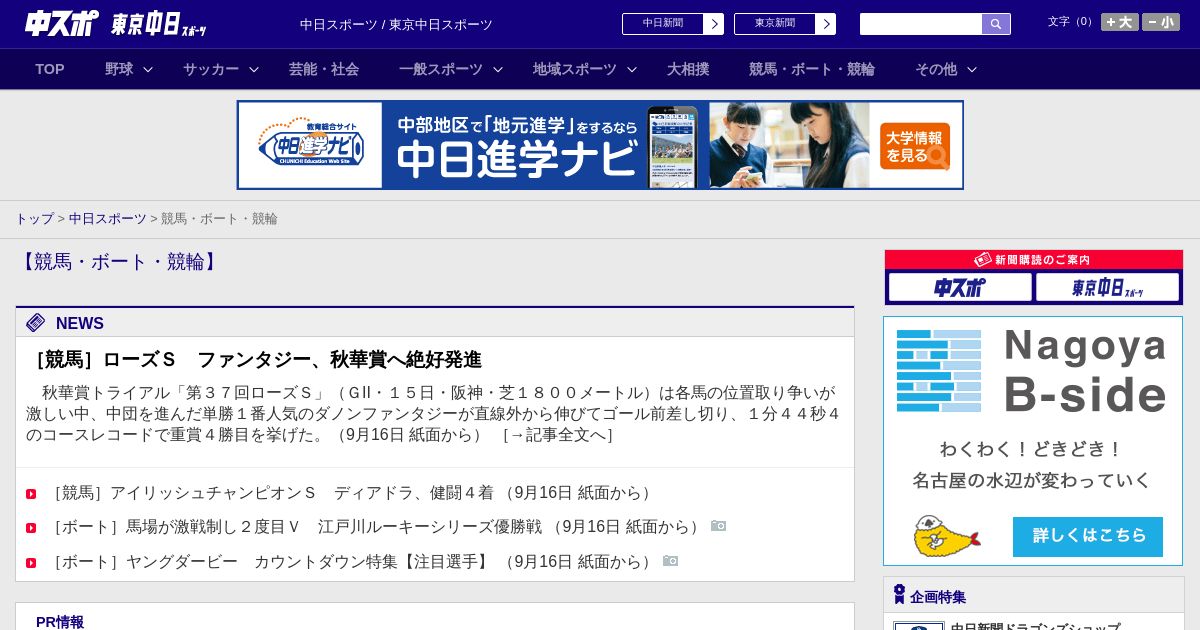Go to トップ breadcrumb link
This screenshot has height=630, width=1200.
(35, 218)
